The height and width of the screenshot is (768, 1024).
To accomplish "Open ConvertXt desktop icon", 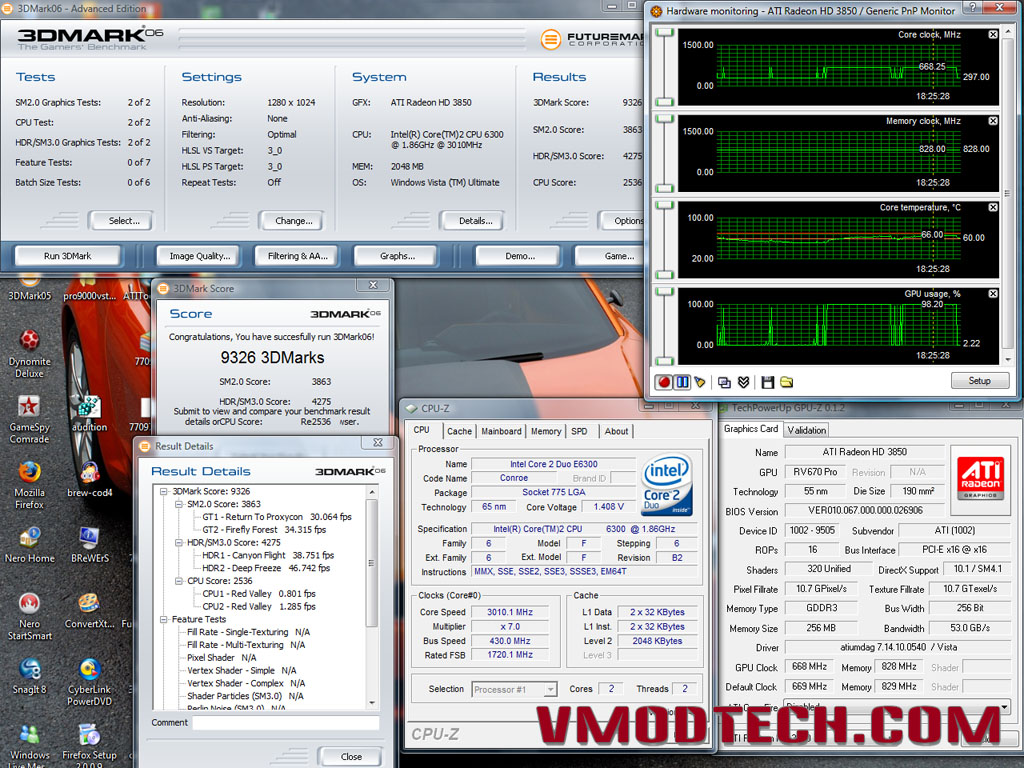I will [x=89, y=610].
